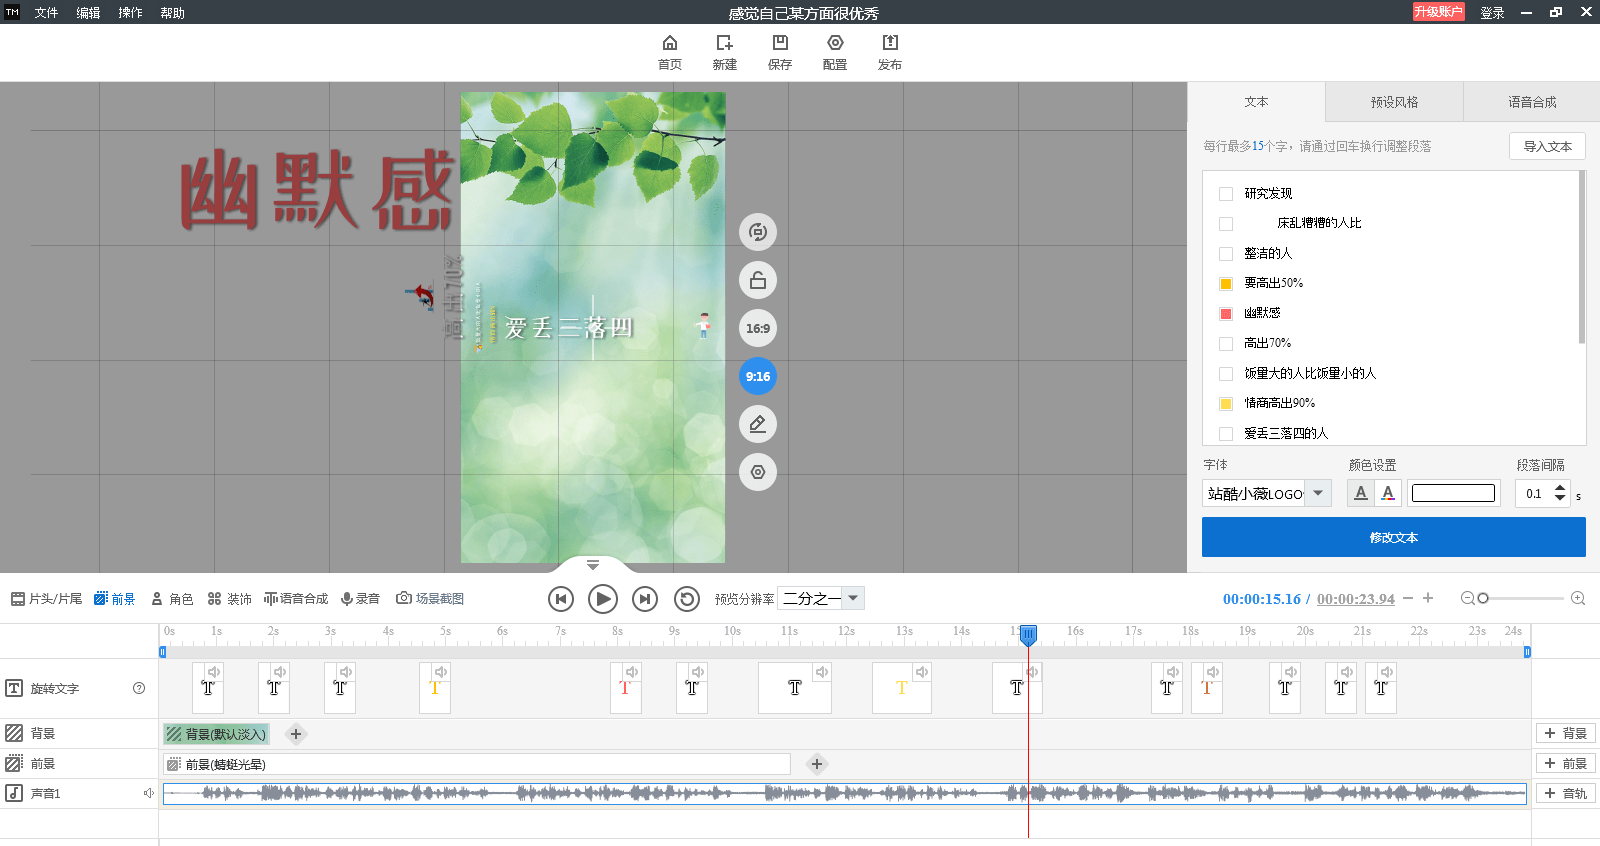
Task: Add a 前景 foreground from the toolbar
Action: coord(115,599)
